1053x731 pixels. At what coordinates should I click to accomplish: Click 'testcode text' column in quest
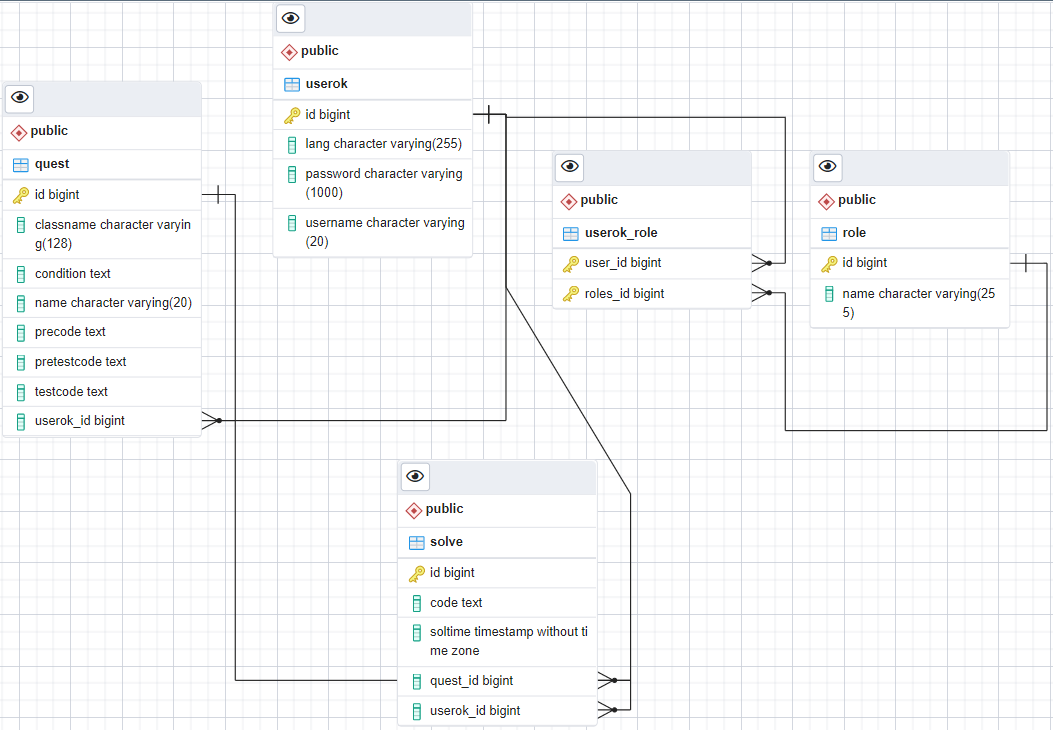71,392
